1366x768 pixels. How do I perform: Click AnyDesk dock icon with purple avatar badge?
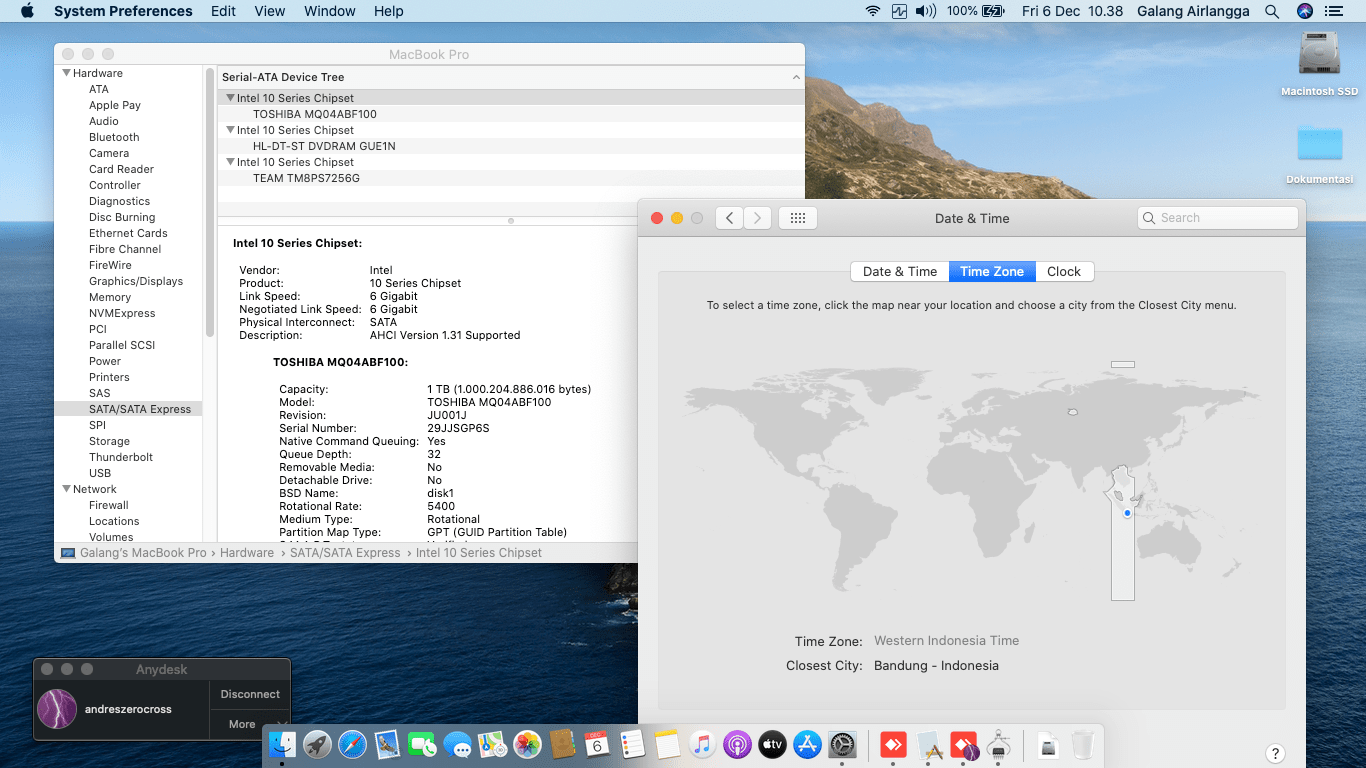pyautogui.click(x=964, y=744)
